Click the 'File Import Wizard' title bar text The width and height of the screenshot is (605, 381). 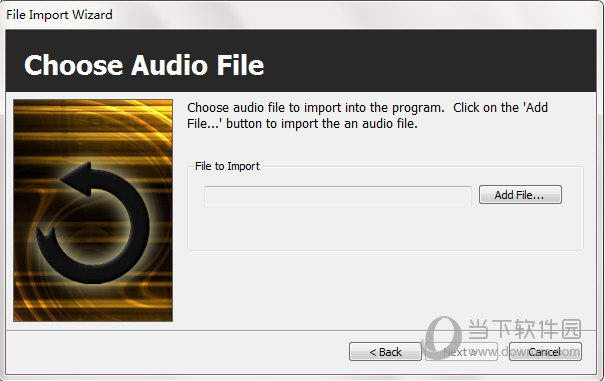pyautogui.click(x=59, y=15)
